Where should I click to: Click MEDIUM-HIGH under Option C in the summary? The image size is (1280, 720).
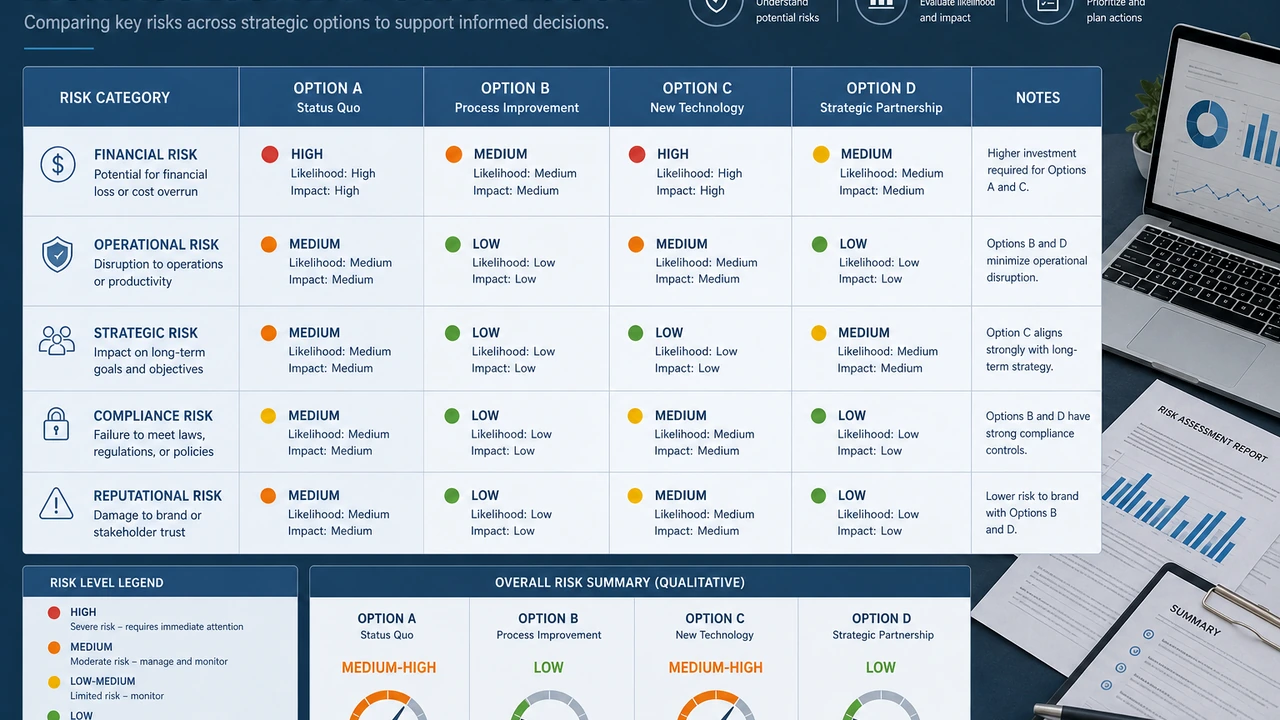click(716, 668)
